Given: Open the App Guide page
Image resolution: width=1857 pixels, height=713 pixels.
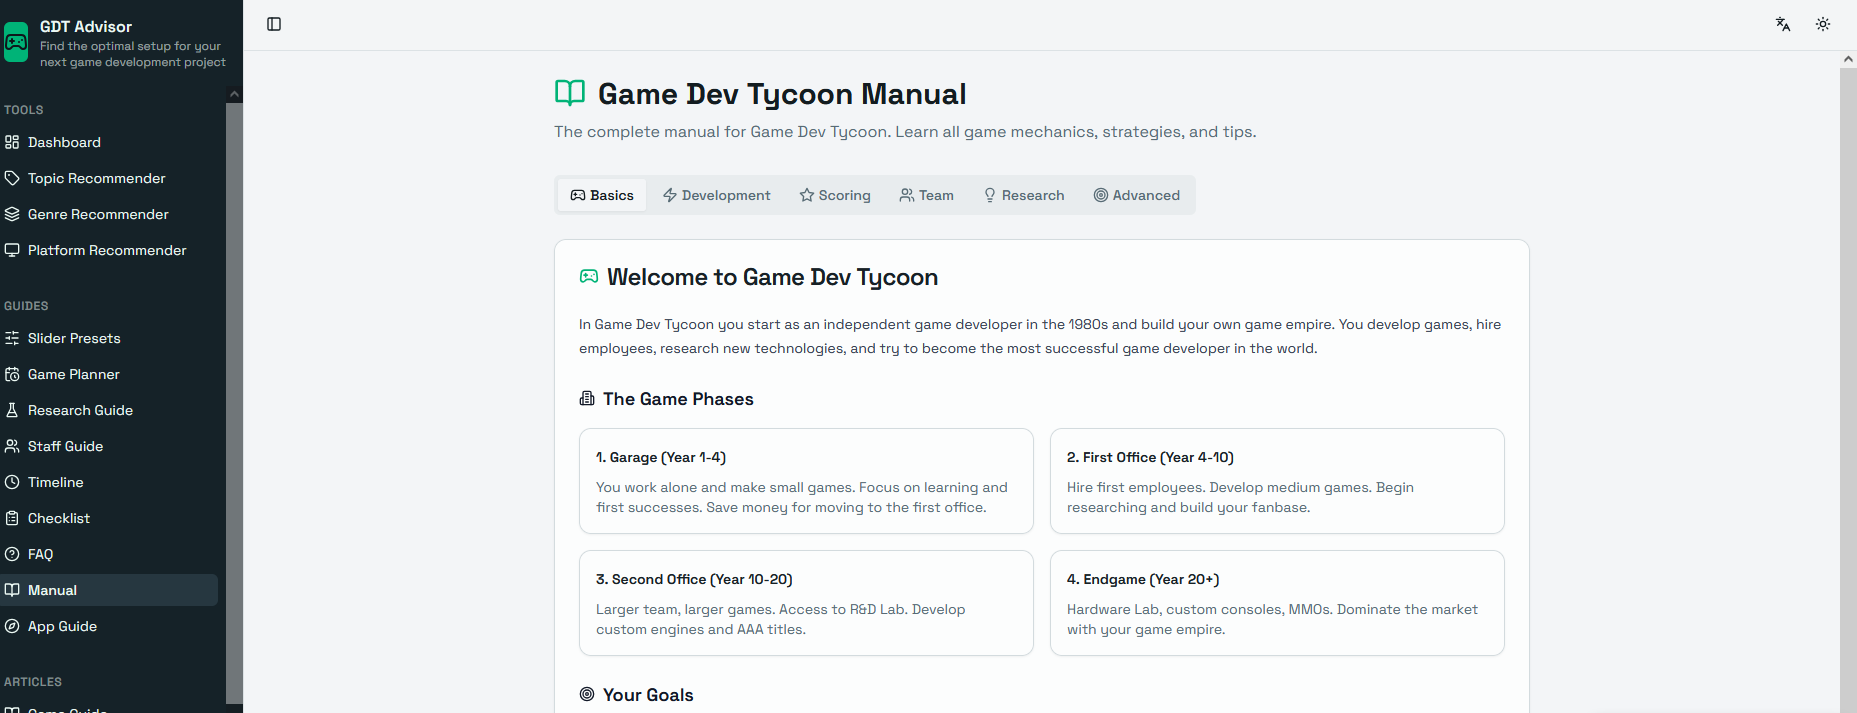Looking at the screenshot, I should (109, 626).
